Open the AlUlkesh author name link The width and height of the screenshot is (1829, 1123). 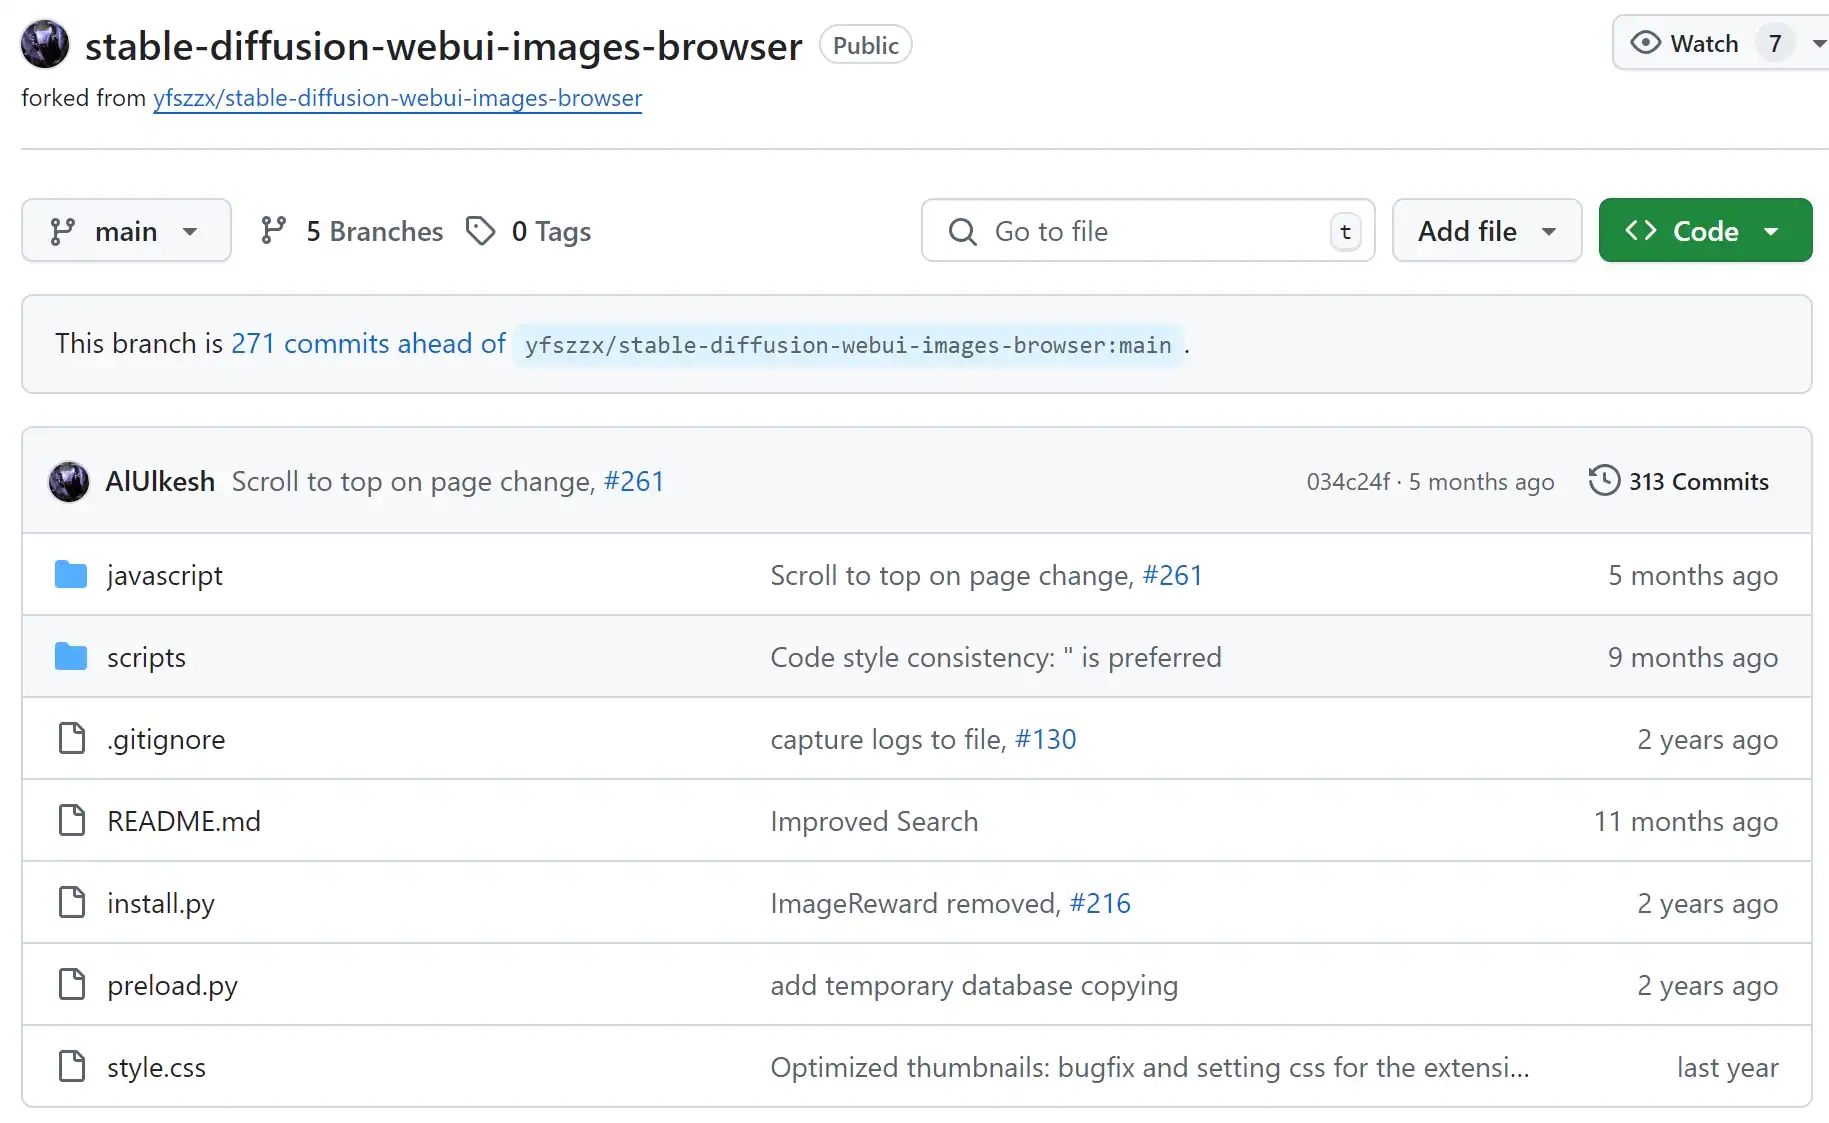click(x=160, y=482)
